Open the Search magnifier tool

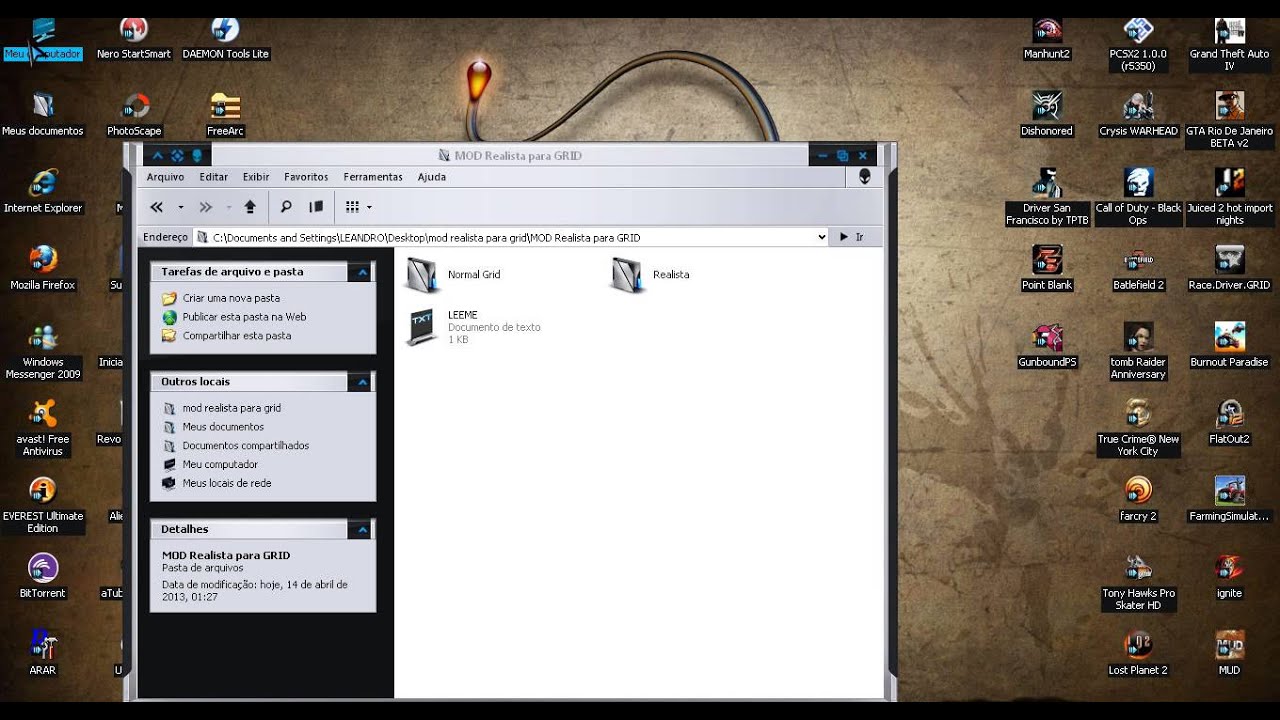[x=286, y=207]
